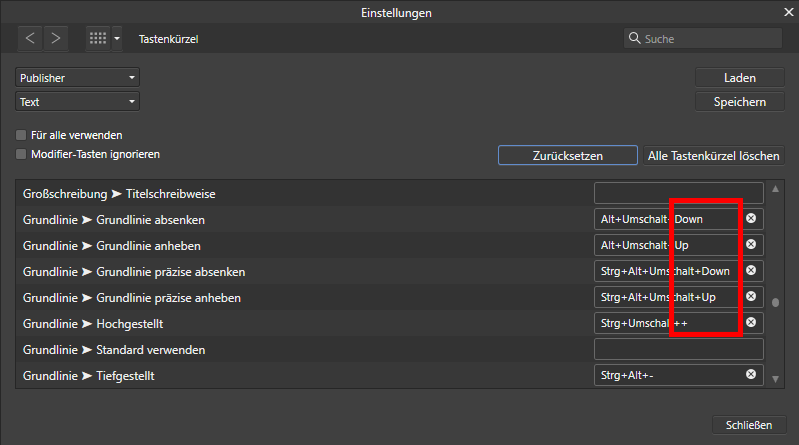Clear shortcut for Grundlinie anheben
799x445 pixels.
751,245
